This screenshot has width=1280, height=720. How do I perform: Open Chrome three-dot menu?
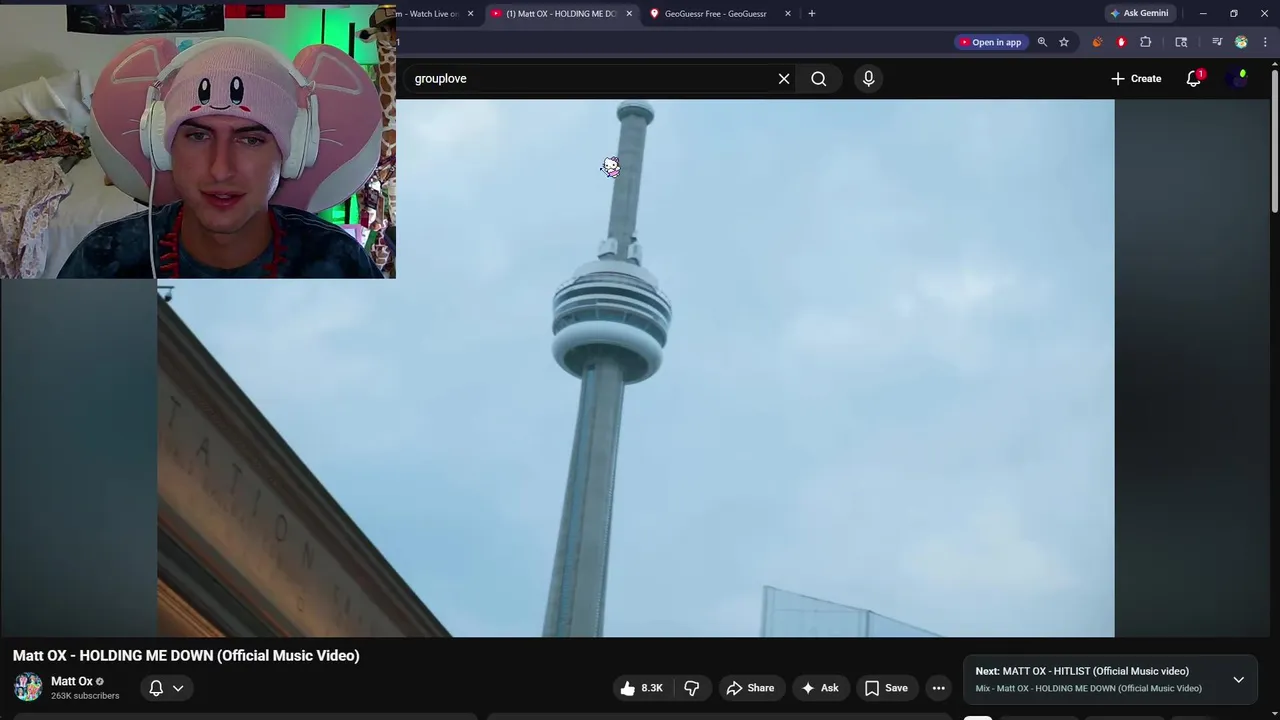click(1266, 42)
